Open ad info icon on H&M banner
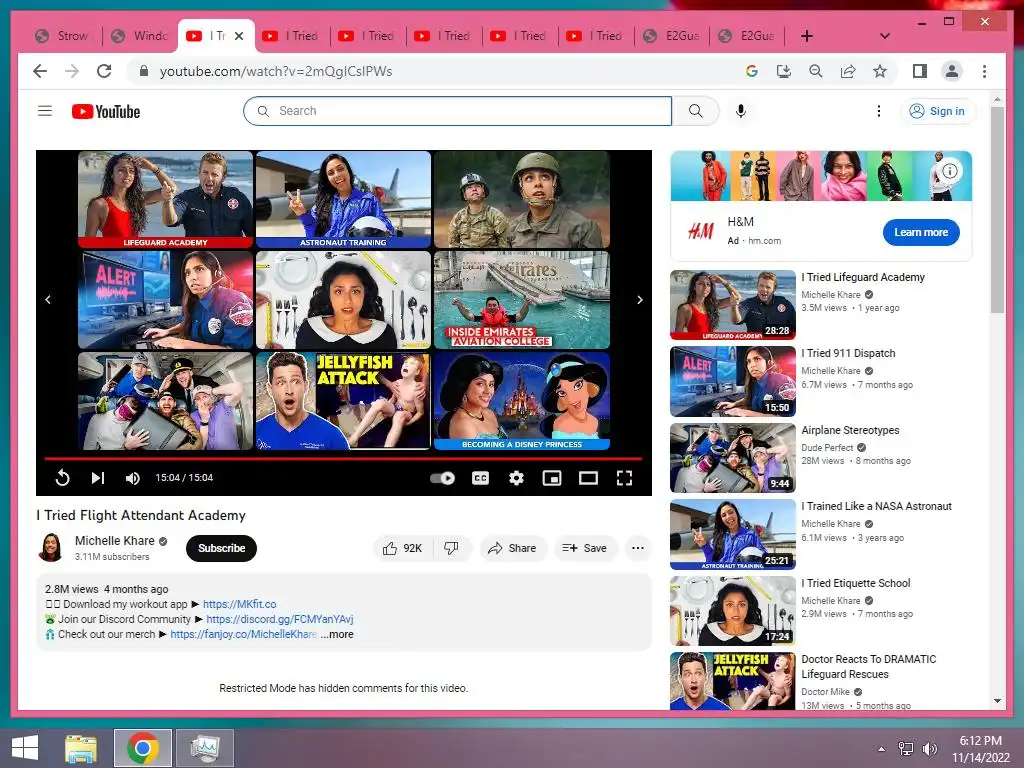The image size is (1024, 768). (950, 171)
